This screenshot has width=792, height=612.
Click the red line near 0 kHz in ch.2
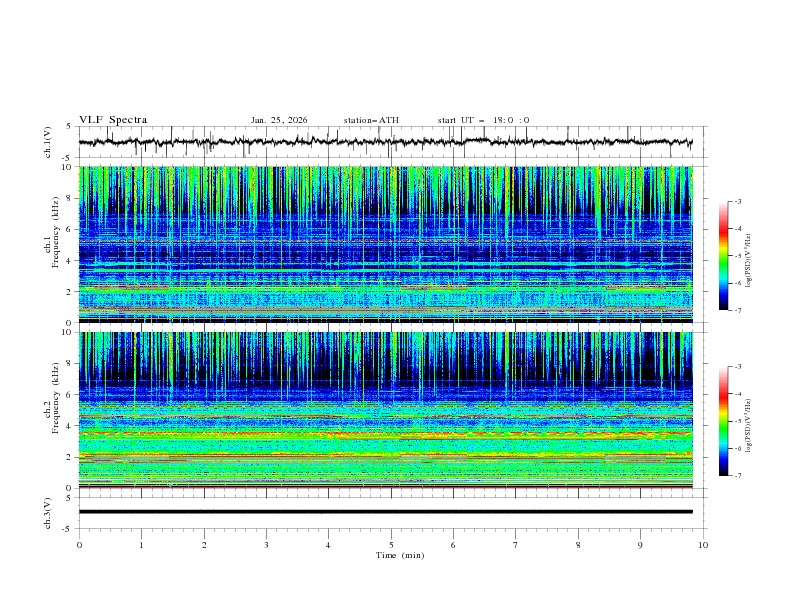pos(385,487)
